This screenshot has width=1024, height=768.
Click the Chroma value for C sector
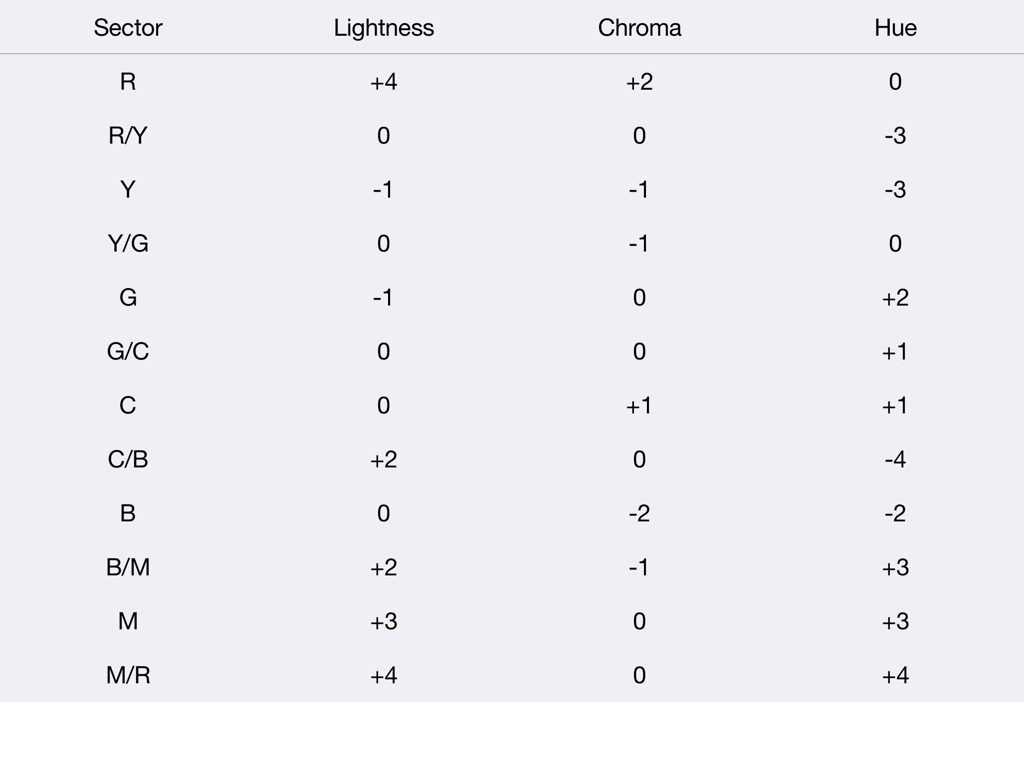click(639, 406)
